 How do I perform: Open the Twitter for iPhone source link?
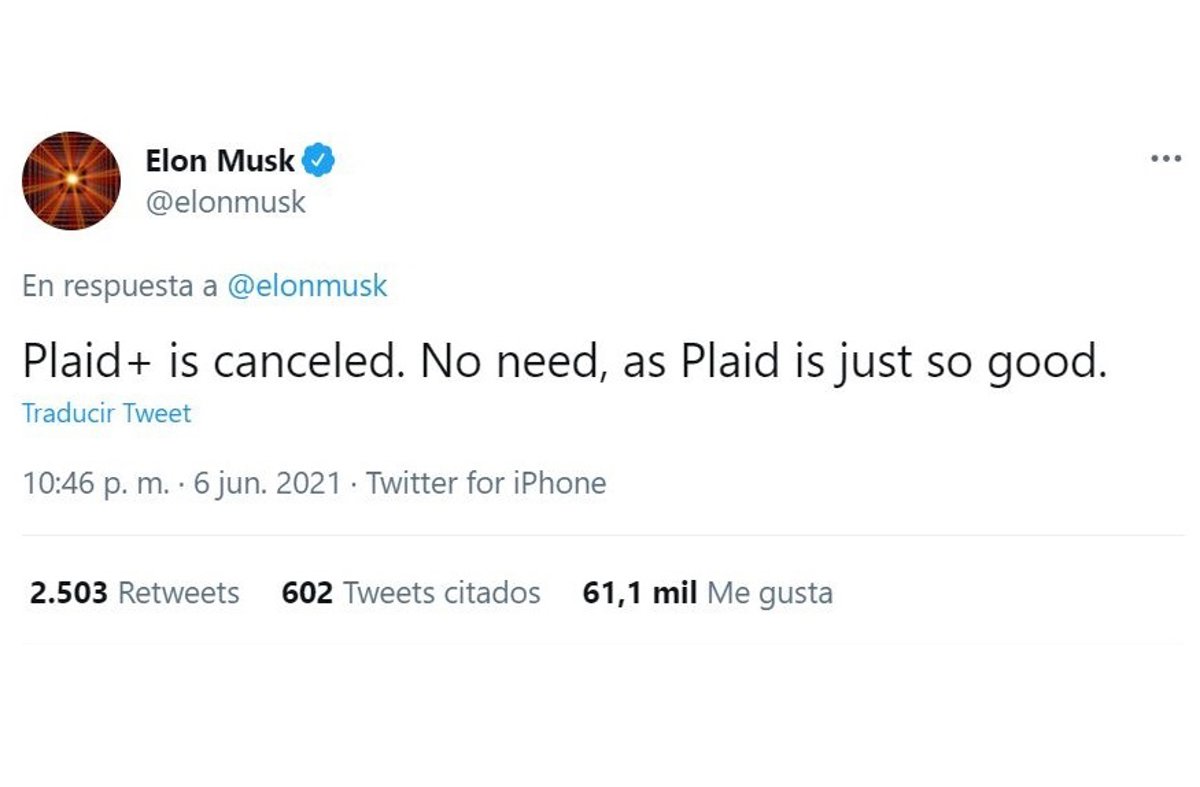(x=486, y=484)
